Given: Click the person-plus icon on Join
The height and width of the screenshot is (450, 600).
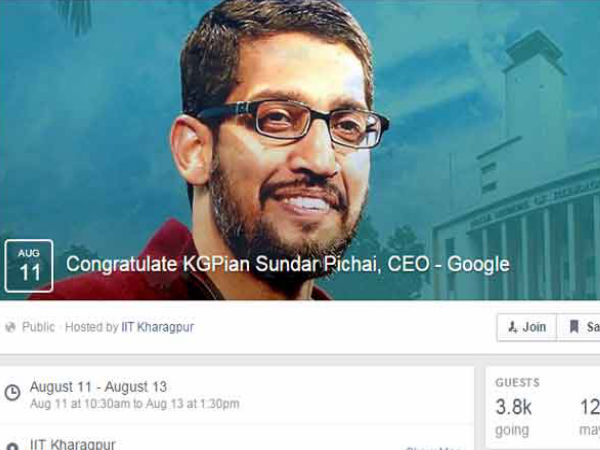Looking at the screenshot, I should (513, 327).
